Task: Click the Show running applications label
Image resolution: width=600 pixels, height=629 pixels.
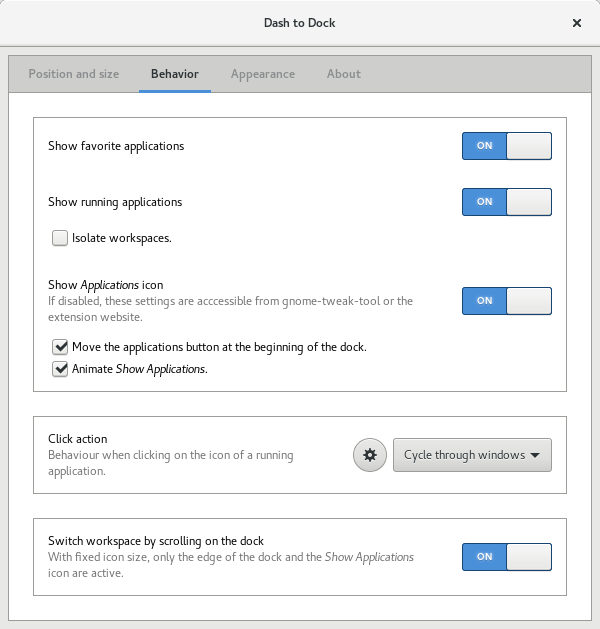Action: pos(115,202)
